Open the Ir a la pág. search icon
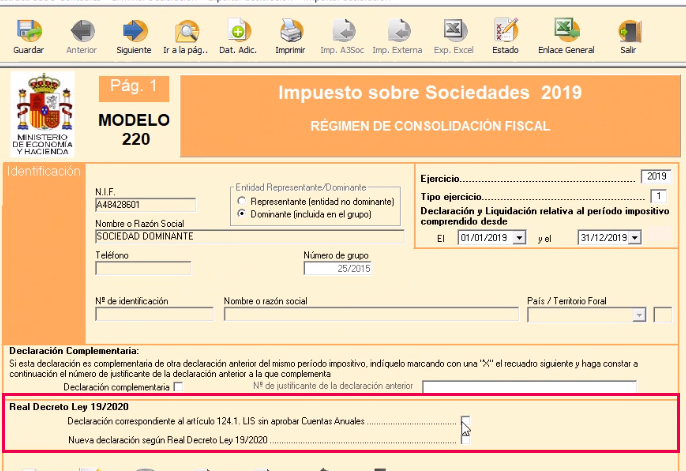Screen dimensions: 686x471 click(187, 31)
